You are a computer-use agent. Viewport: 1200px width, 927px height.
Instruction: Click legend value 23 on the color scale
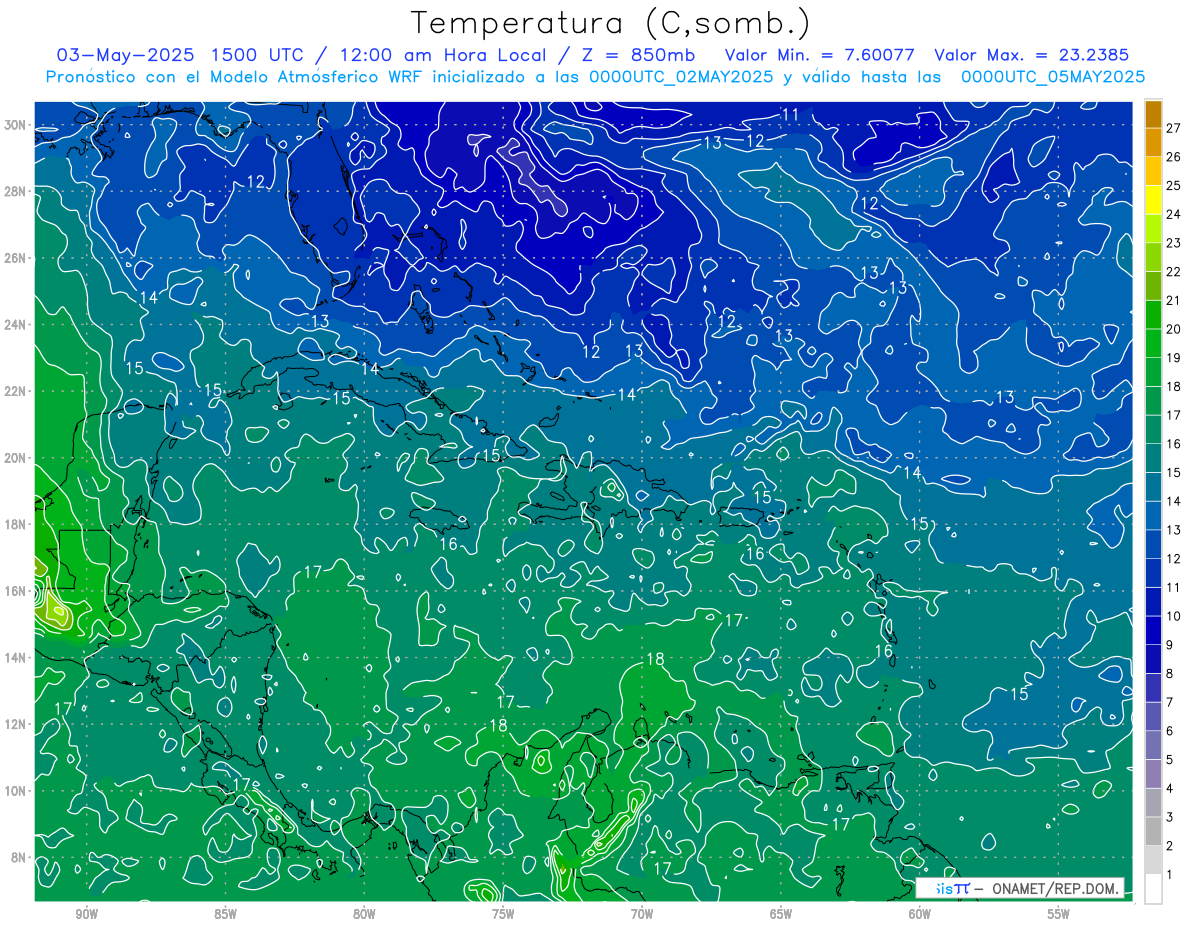[x=1173, y=243]
